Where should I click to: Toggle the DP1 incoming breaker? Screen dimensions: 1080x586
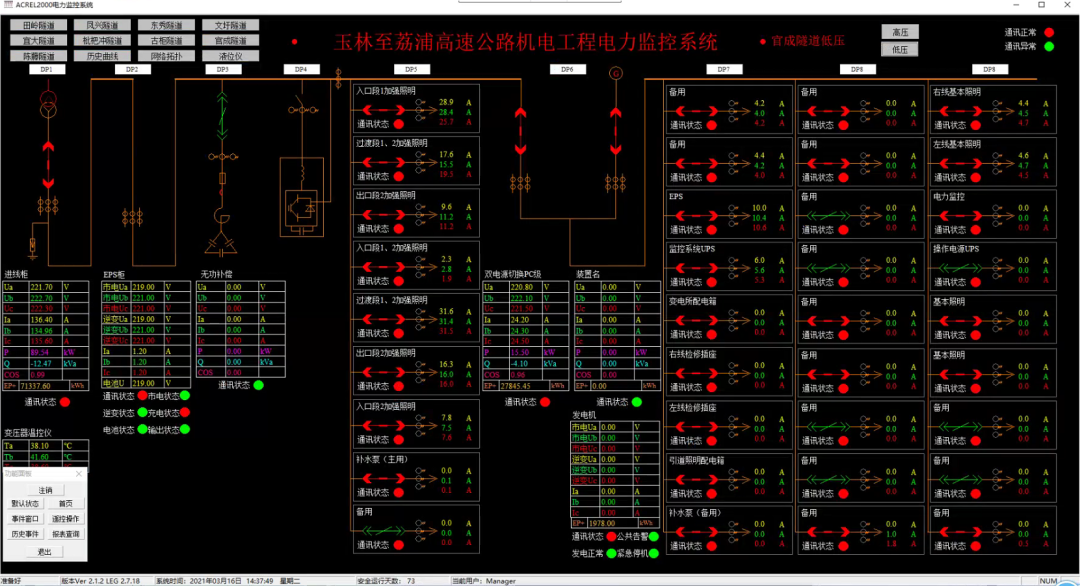point(48,165)
